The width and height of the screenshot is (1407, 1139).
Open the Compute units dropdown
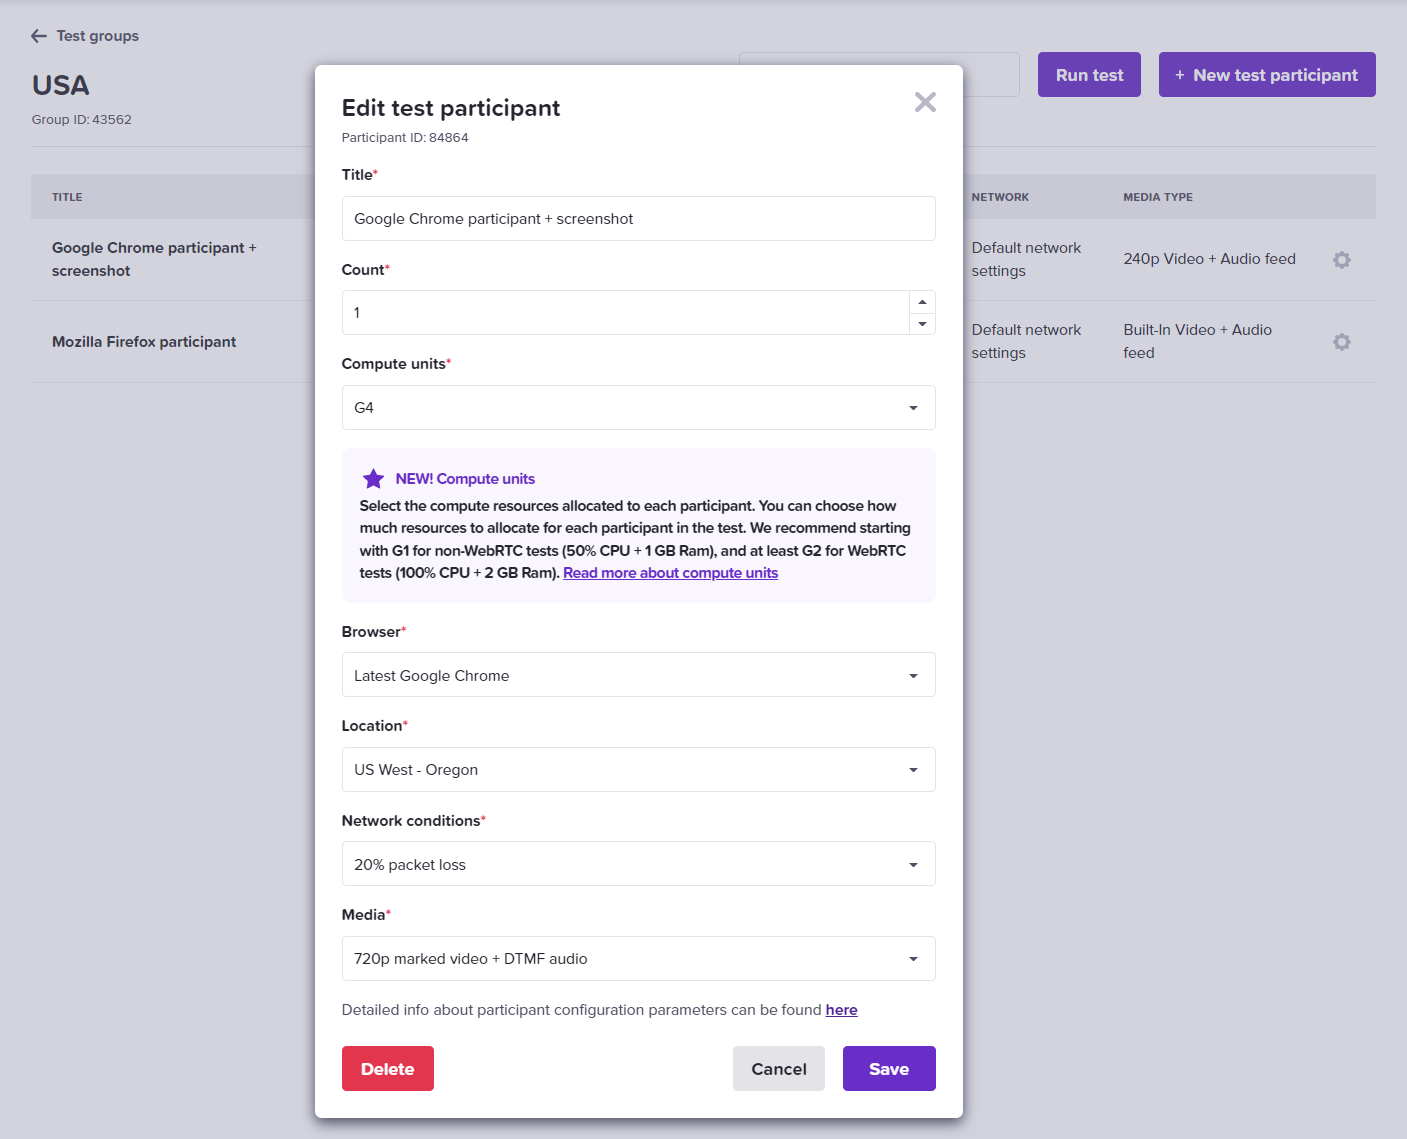(x=911, y=407)
